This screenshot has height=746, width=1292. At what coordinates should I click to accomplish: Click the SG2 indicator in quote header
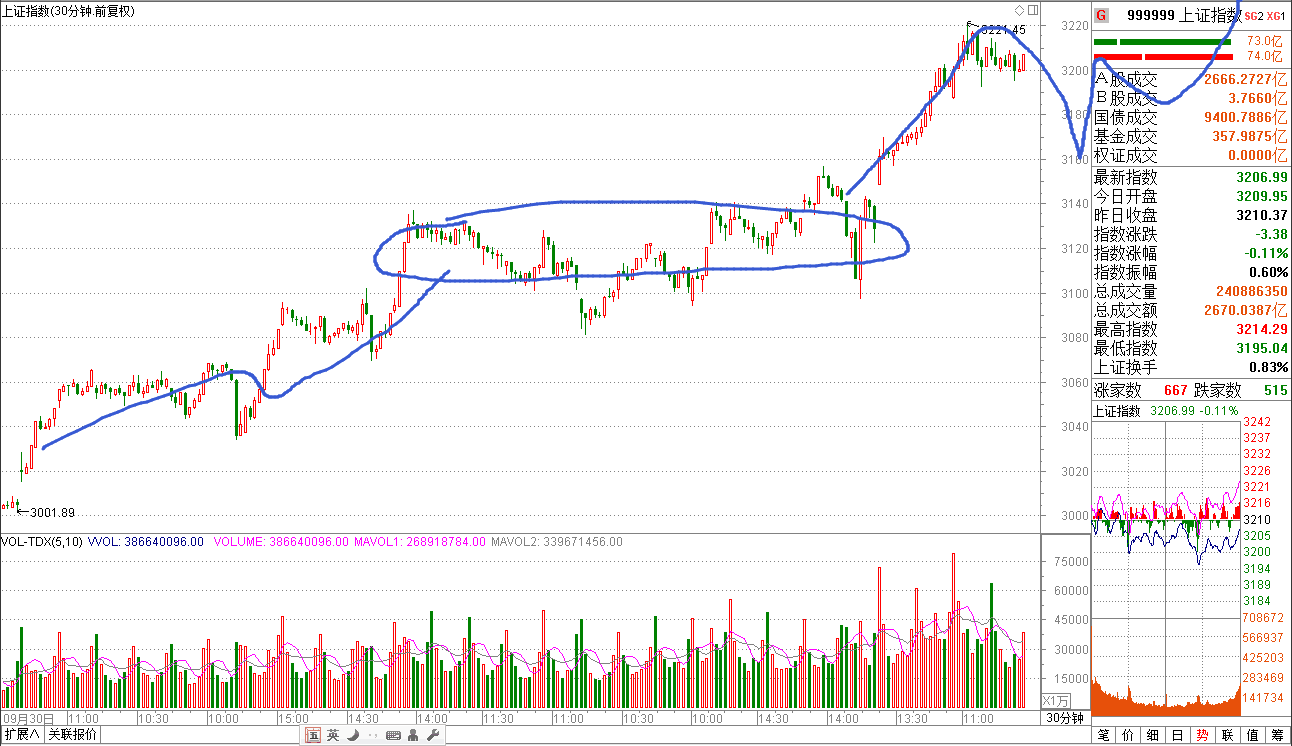pyautogui.click(x=1253, y=15)
